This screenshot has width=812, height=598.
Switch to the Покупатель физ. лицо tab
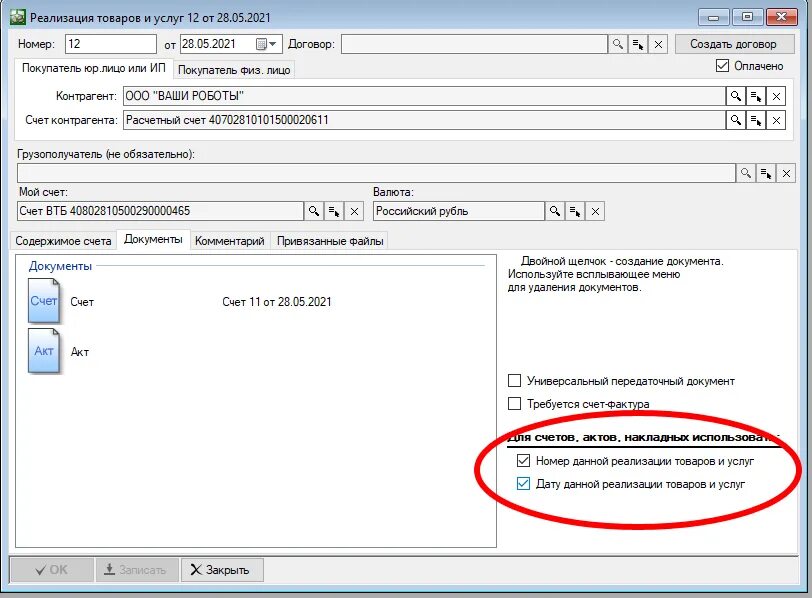click(x=234, y=69)
